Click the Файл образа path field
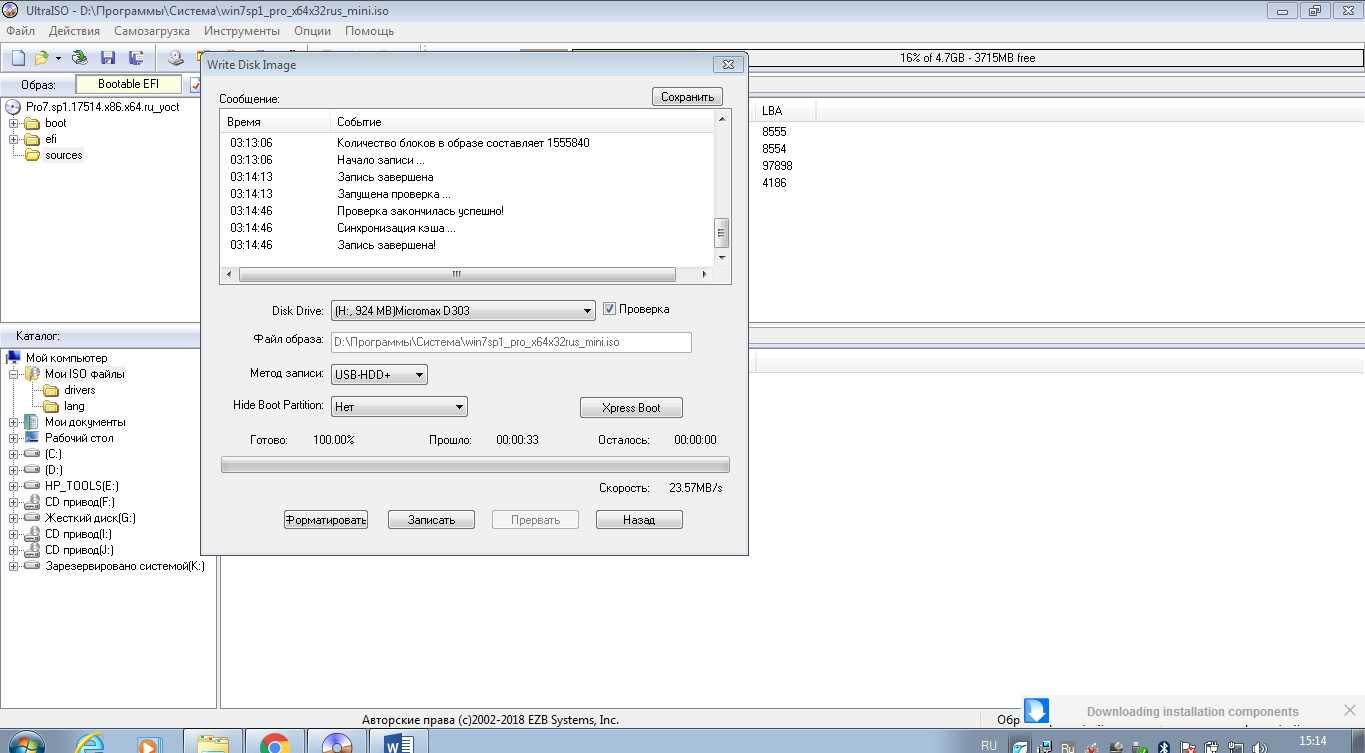This screenshot has width=1365, height=753. click(x=511, y=342)
